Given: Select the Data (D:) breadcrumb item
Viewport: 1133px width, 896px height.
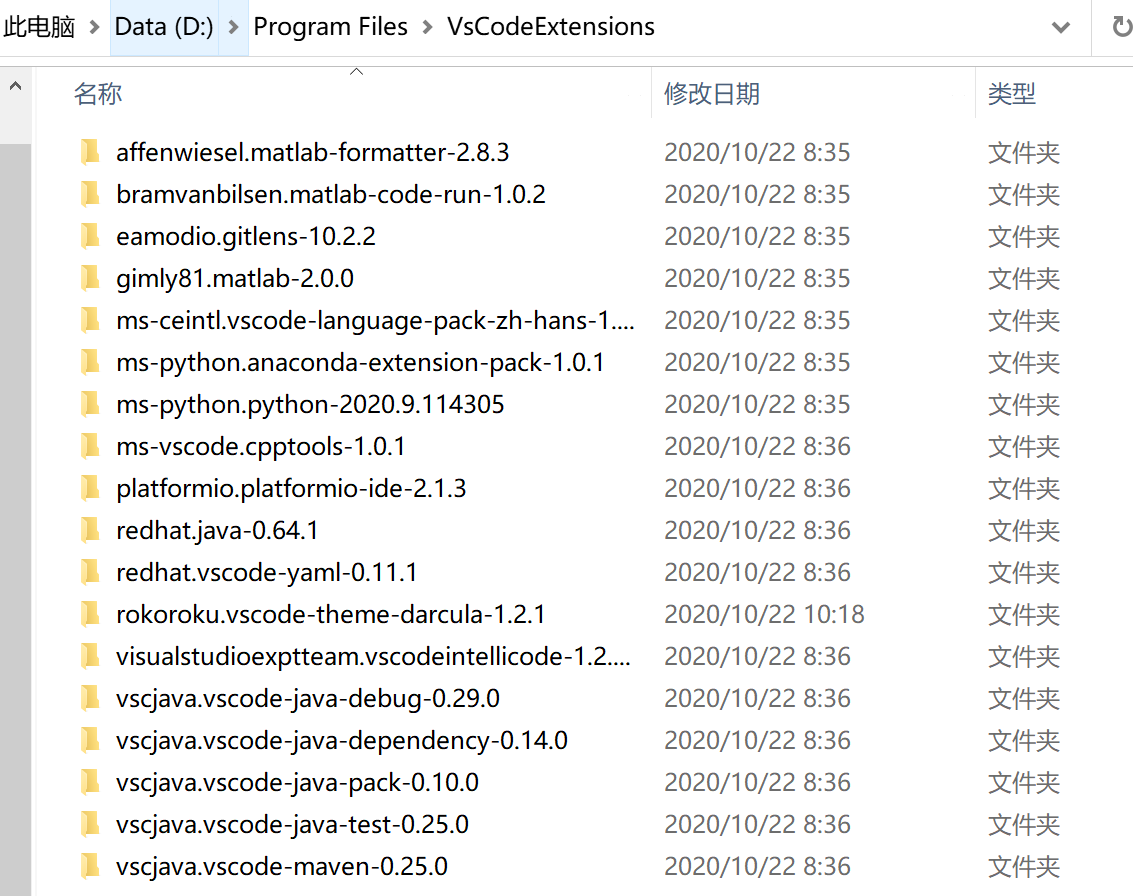Looking at the screenshot, I should pyautogui.click(x=163, y=27).
